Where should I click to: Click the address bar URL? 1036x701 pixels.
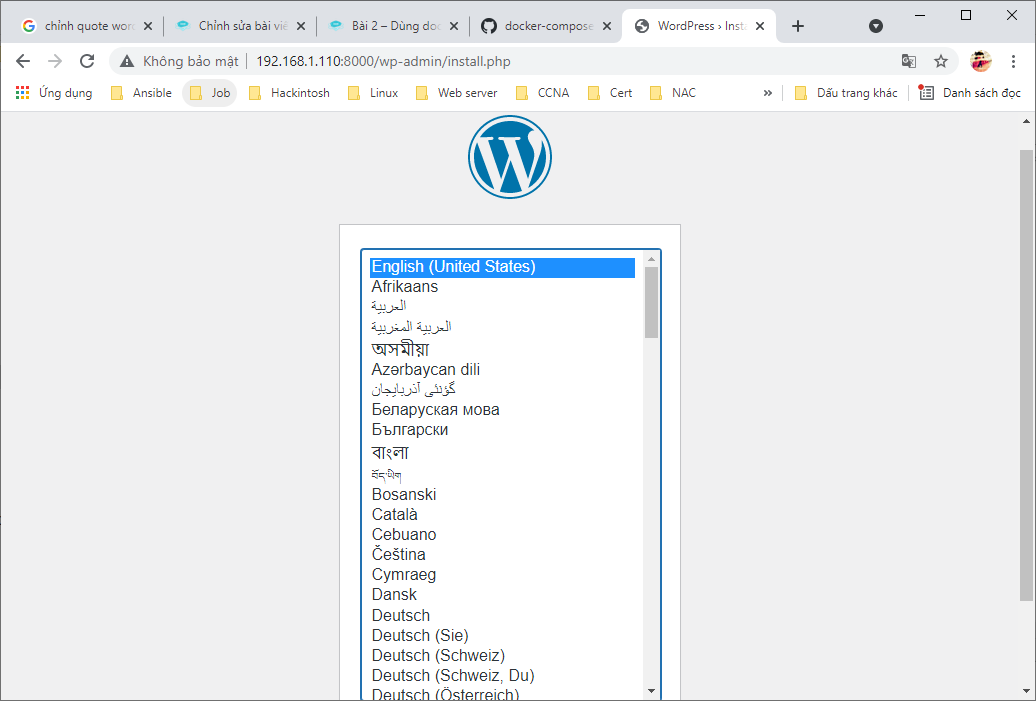click(x=383, y=61)
